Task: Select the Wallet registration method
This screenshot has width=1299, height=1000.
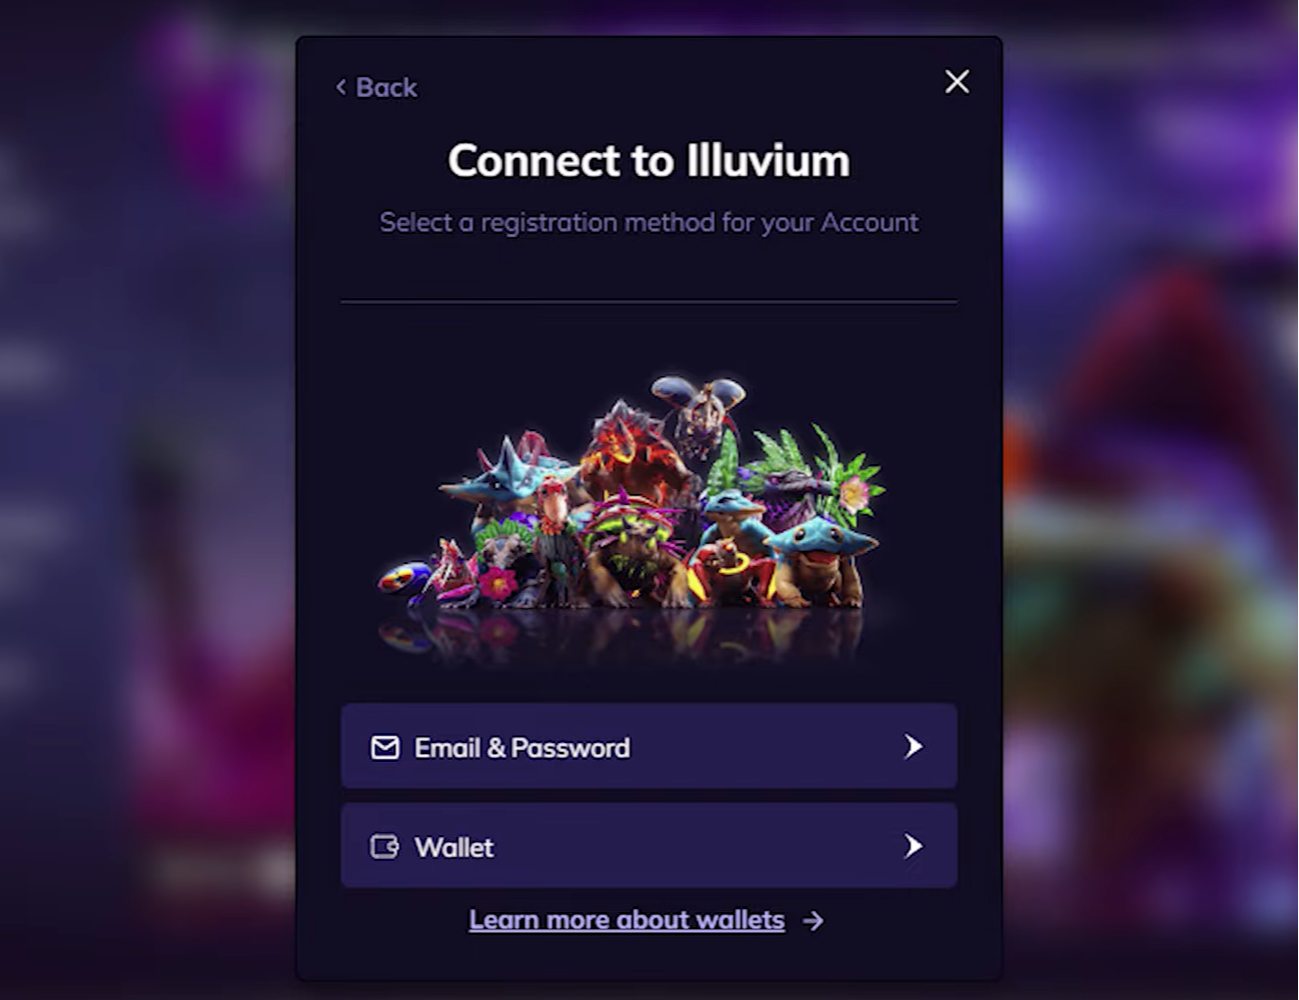Action: coord(649,846)
